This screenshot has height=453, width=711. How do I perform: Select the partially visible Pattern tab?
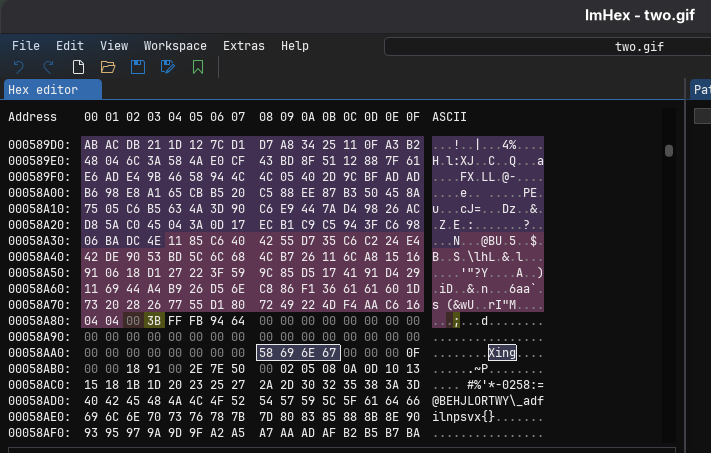point(701,90)
